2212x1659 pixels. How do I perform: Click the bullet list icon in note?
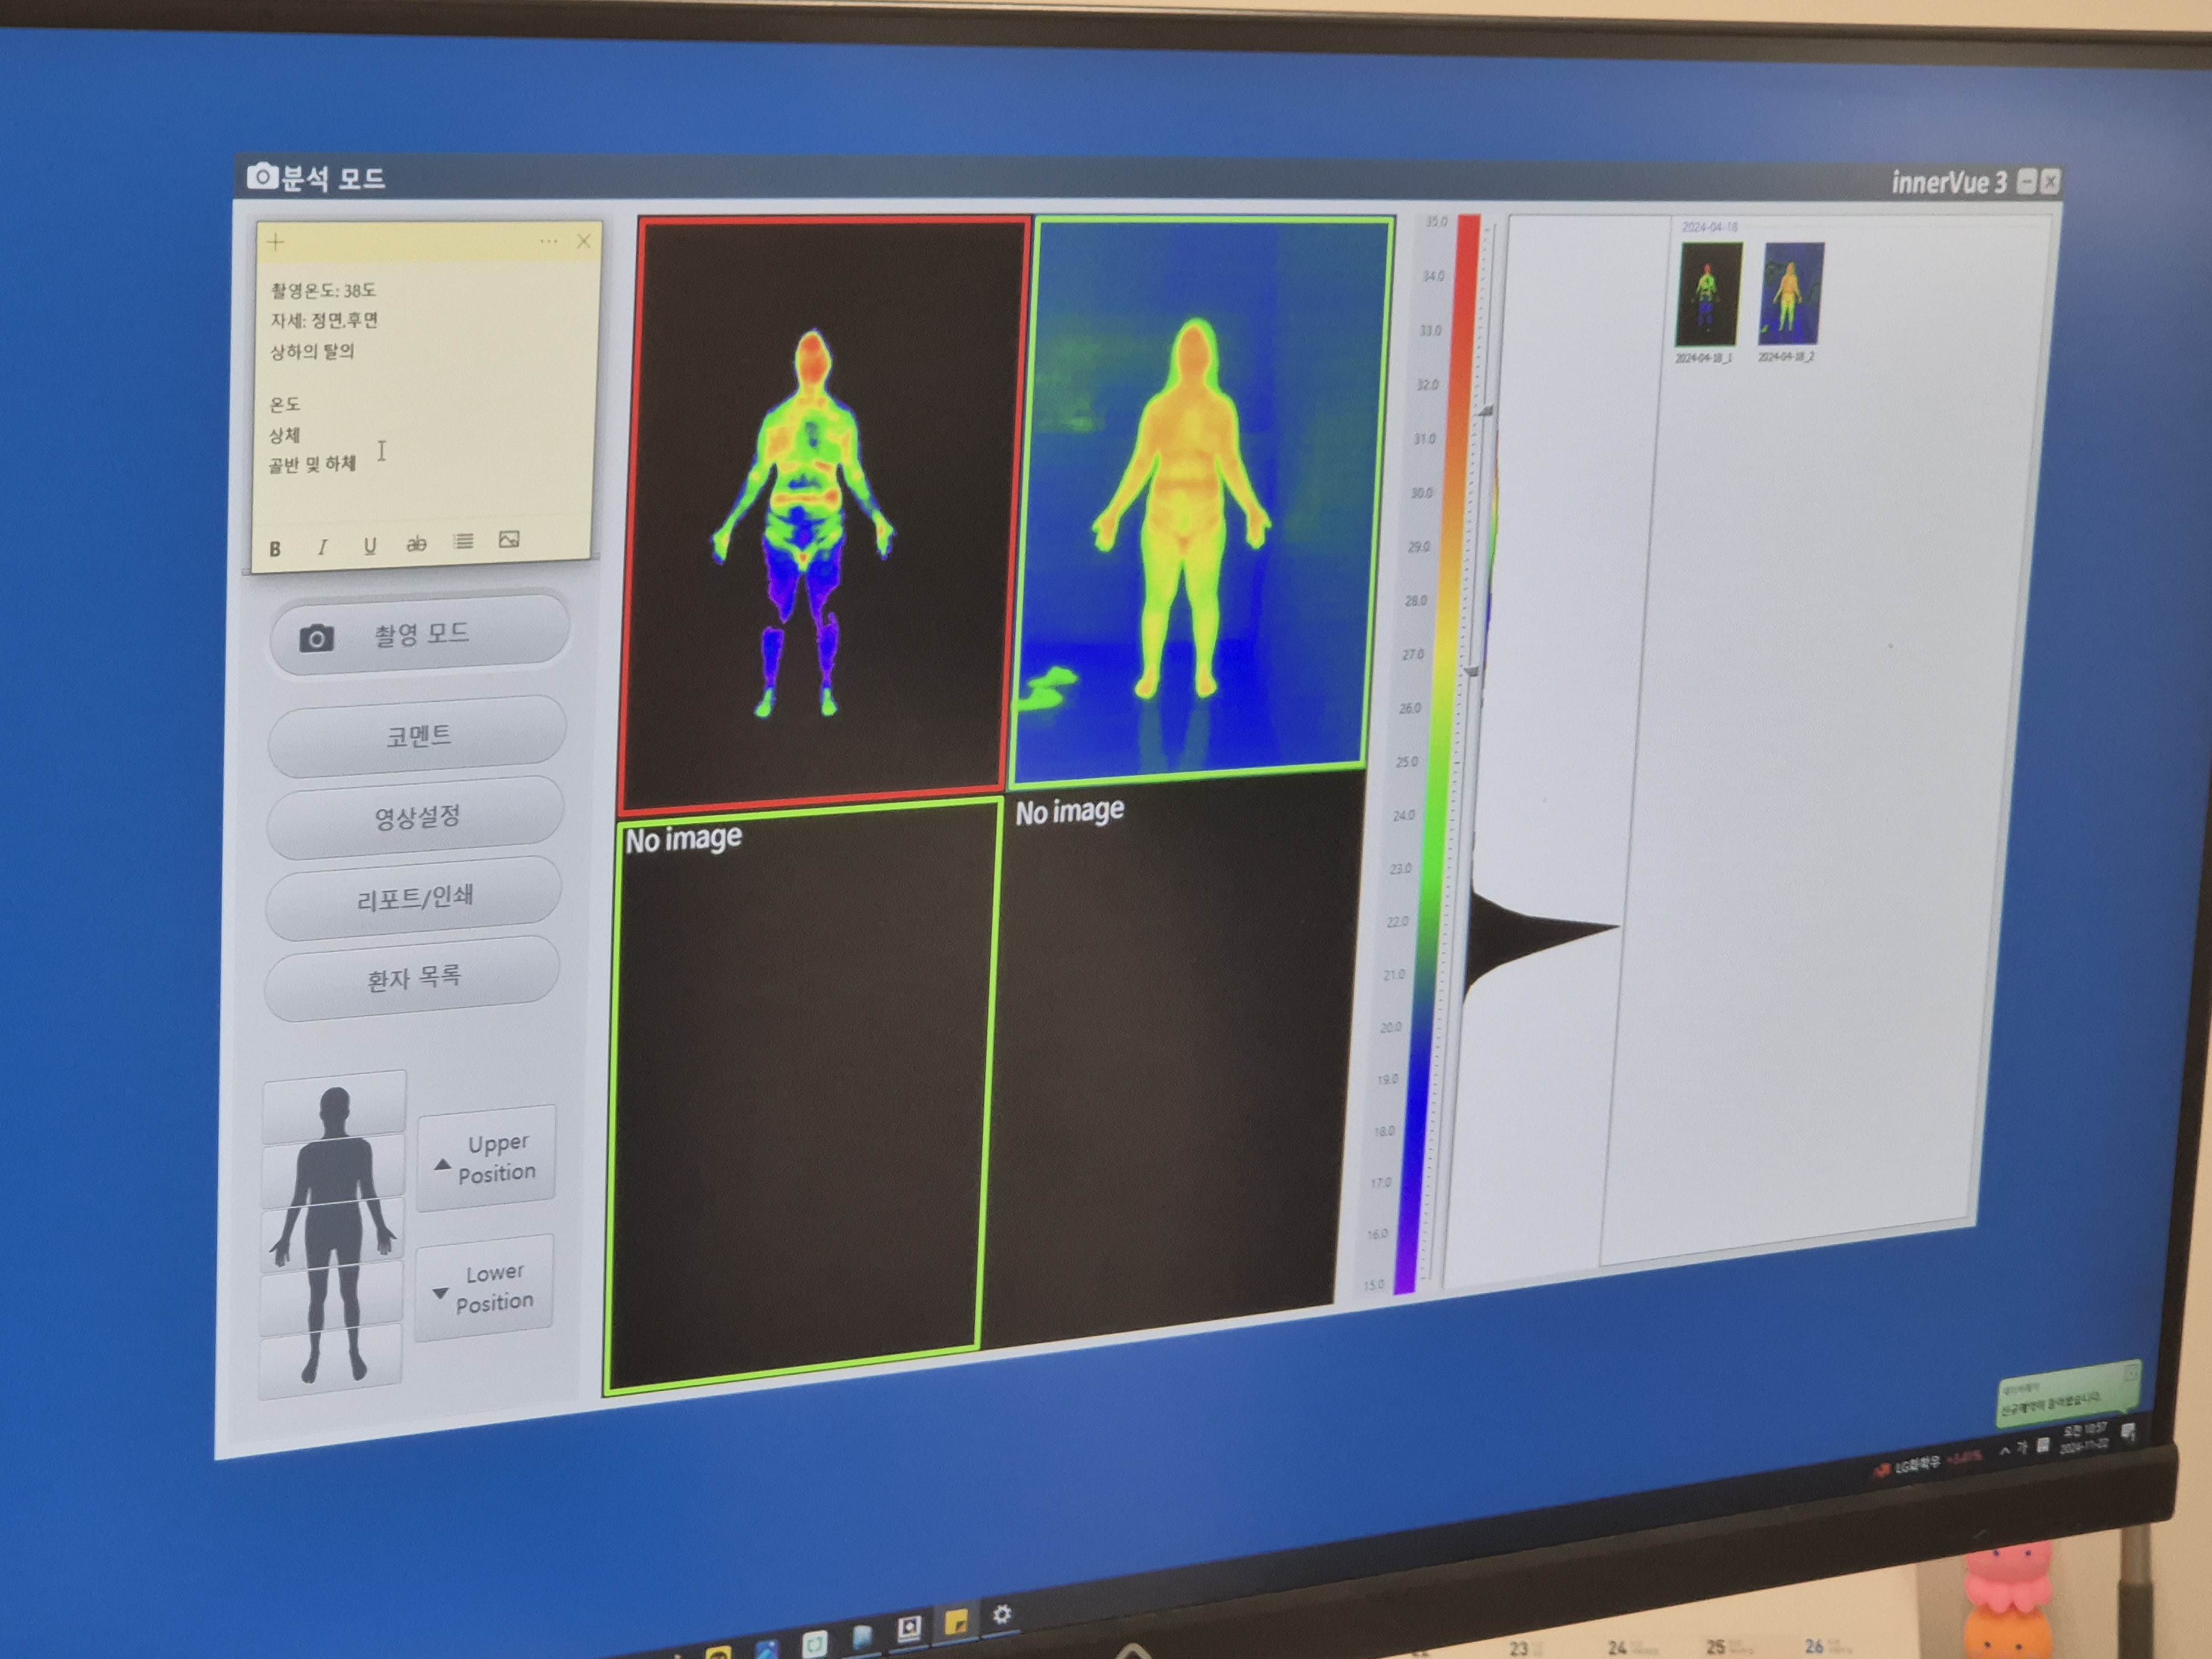pyautogui.click(x=463, y=541)
